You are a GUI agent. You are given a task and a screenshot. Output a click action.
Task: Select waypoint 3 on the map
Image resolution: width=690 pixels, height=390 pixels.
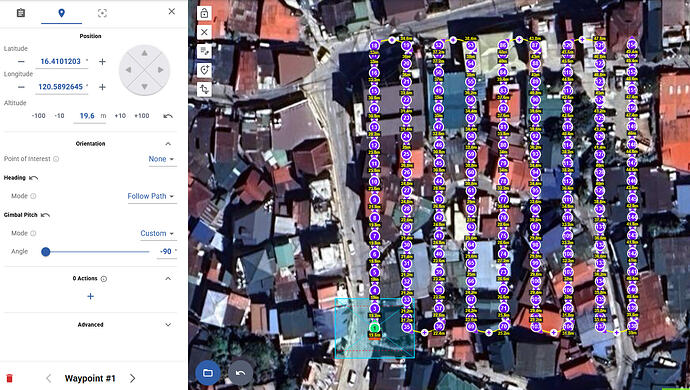pyautogui.click(x=374, y=309)
